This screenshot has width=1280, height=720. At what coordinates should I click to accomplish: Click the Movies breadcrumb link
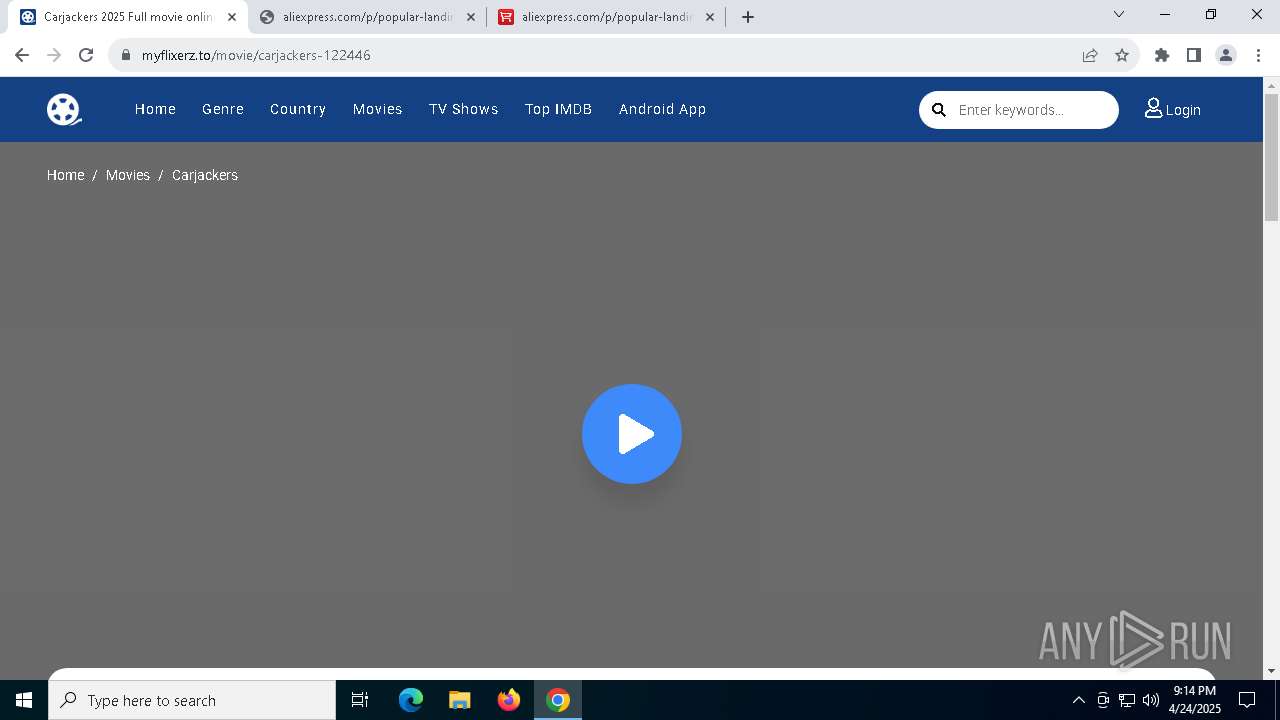128,175
